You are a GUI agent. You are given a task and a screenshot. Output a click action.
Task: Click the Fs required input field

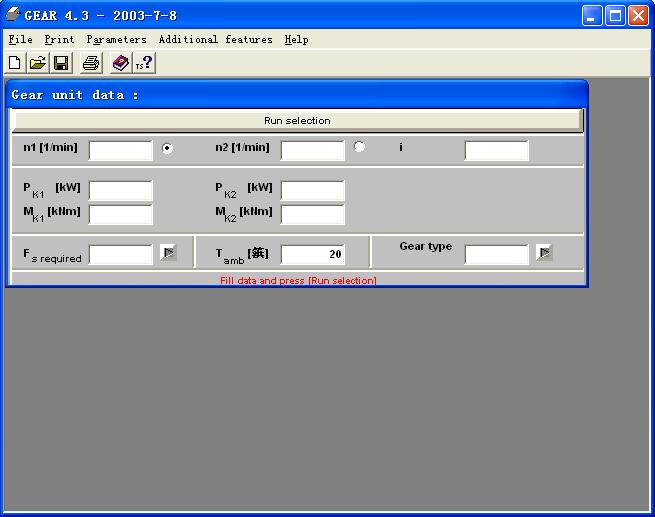point(121,254)
